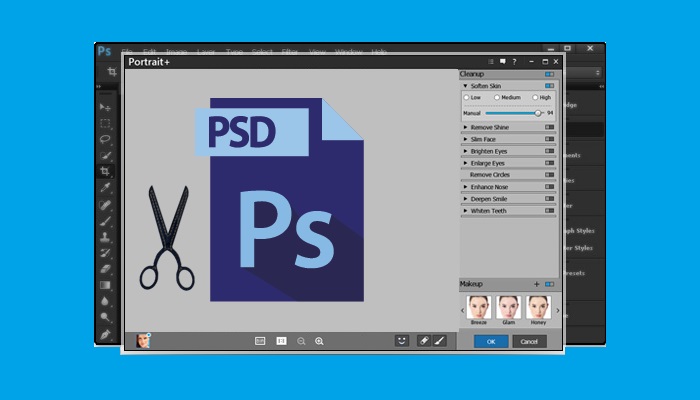Expand the Enlarge Eyes section arrow
This screenshot has height=400, width=700.
click(x=465, y=163)
